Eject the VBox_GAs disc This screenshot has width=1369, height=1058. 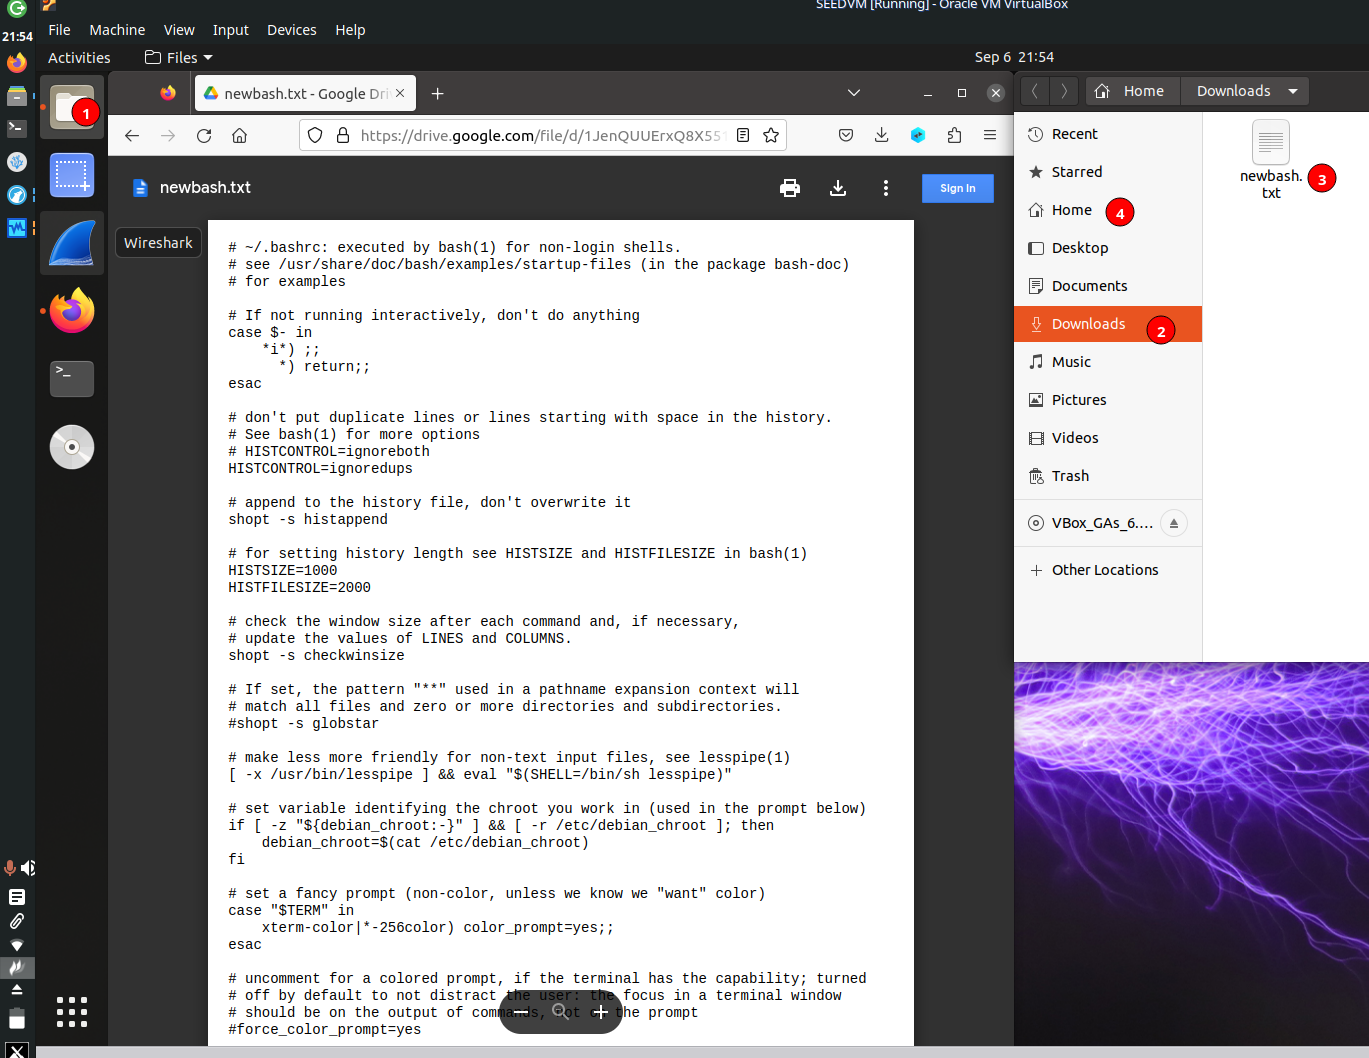(1174, 523)
